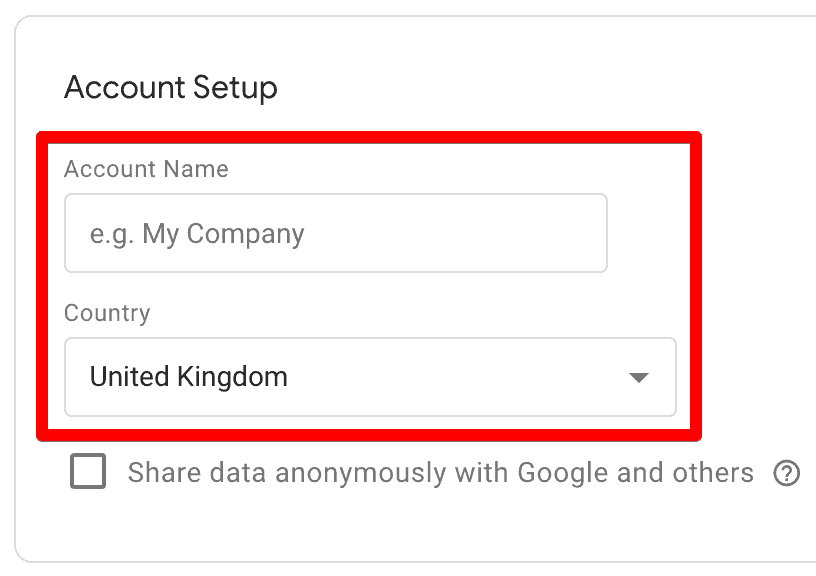Select the United Kingdom text in the dropdown
The width and height of the screenshot is (816, 576).
coord(188,377)
